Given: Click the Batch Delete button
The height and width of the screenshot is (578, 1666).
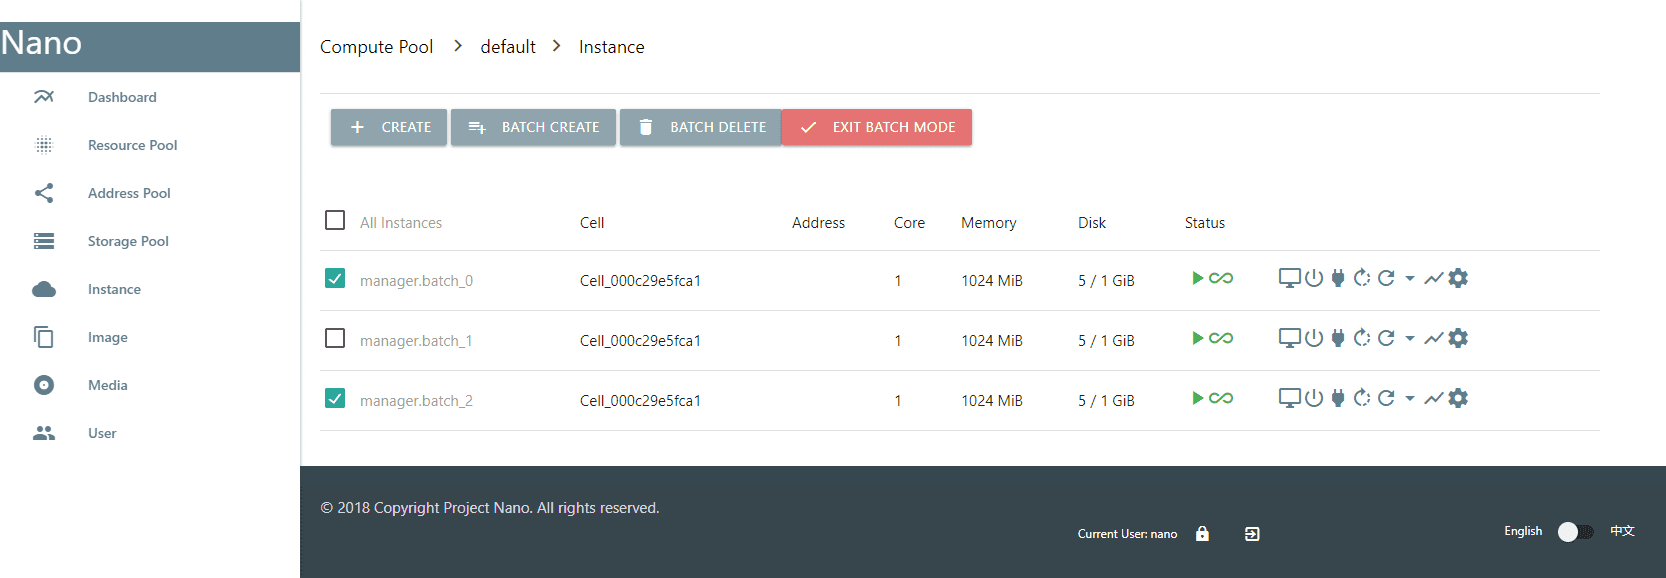Looking at the screenshot, I should [x=700, y=127].
